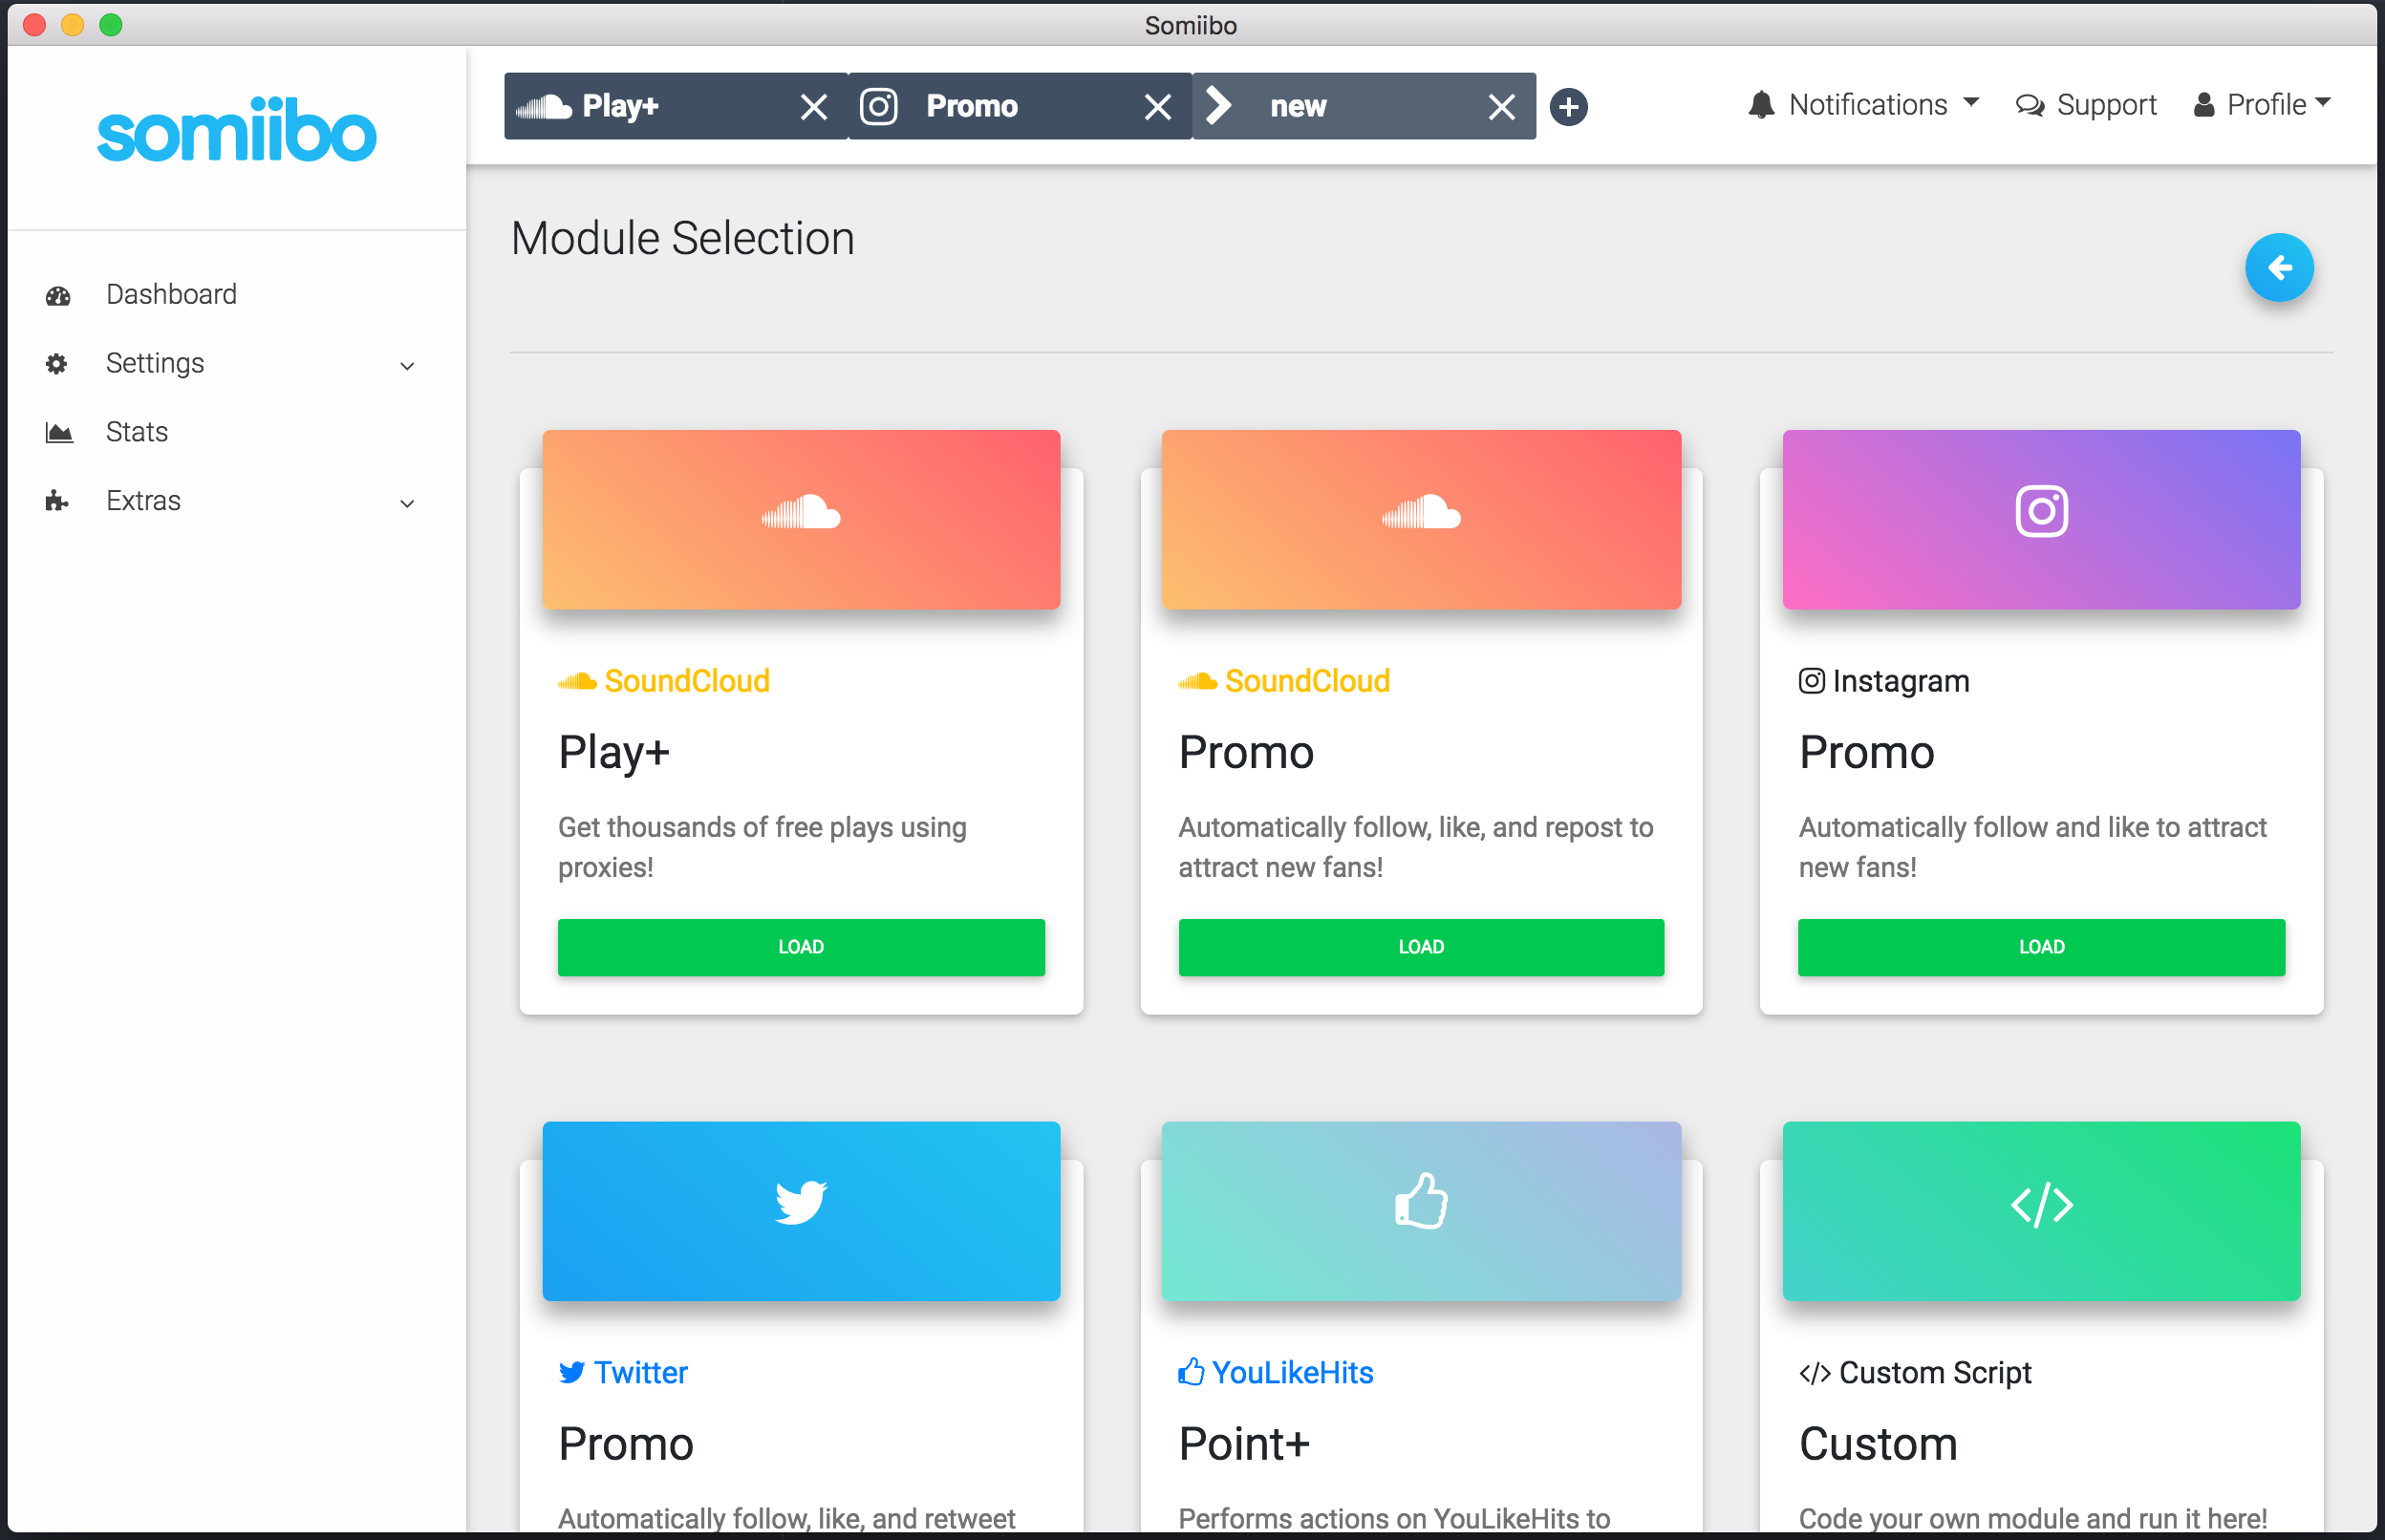Click the Custom card title

click(x=1878, y=1444)
